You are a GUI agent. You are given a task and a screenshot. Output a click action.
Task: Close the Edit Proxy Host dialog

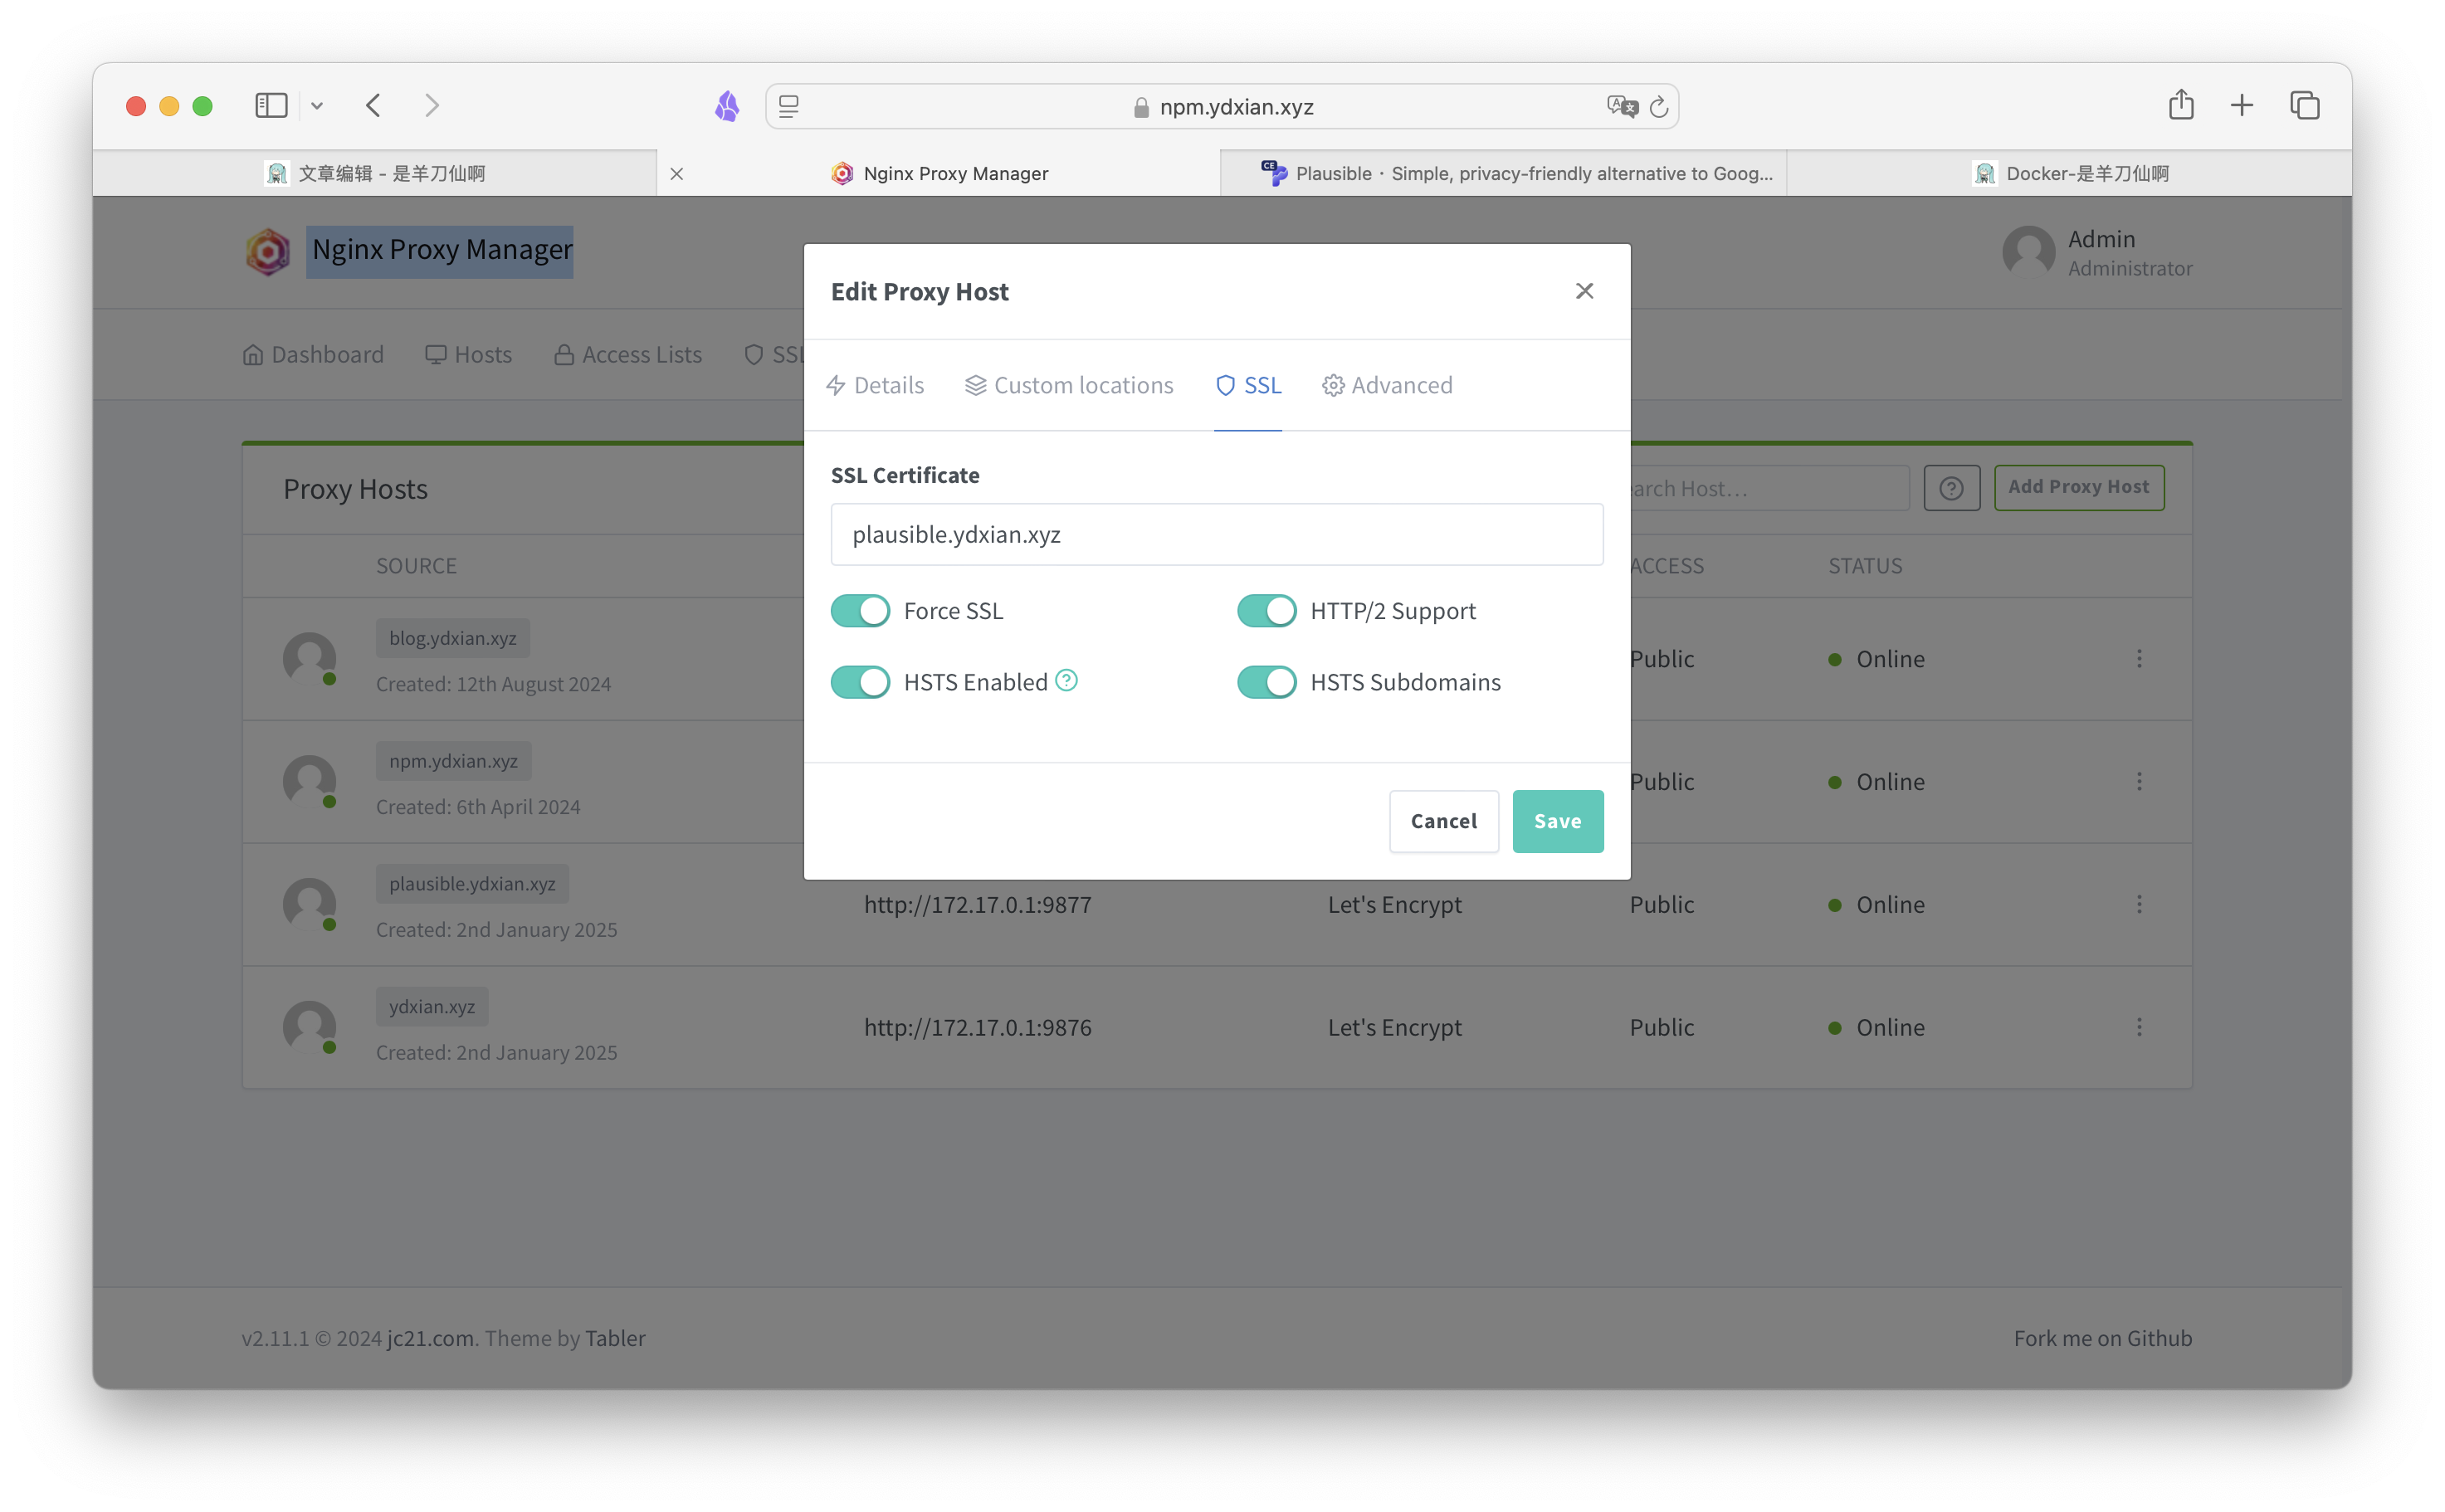point(1584,291)
